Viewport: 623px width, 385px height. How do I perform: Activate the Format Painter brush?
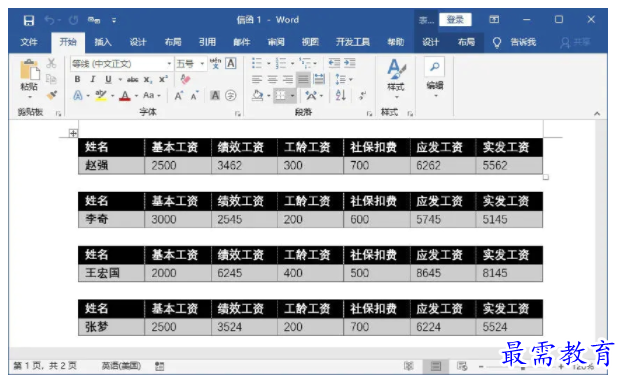click(x=51, y=95)
